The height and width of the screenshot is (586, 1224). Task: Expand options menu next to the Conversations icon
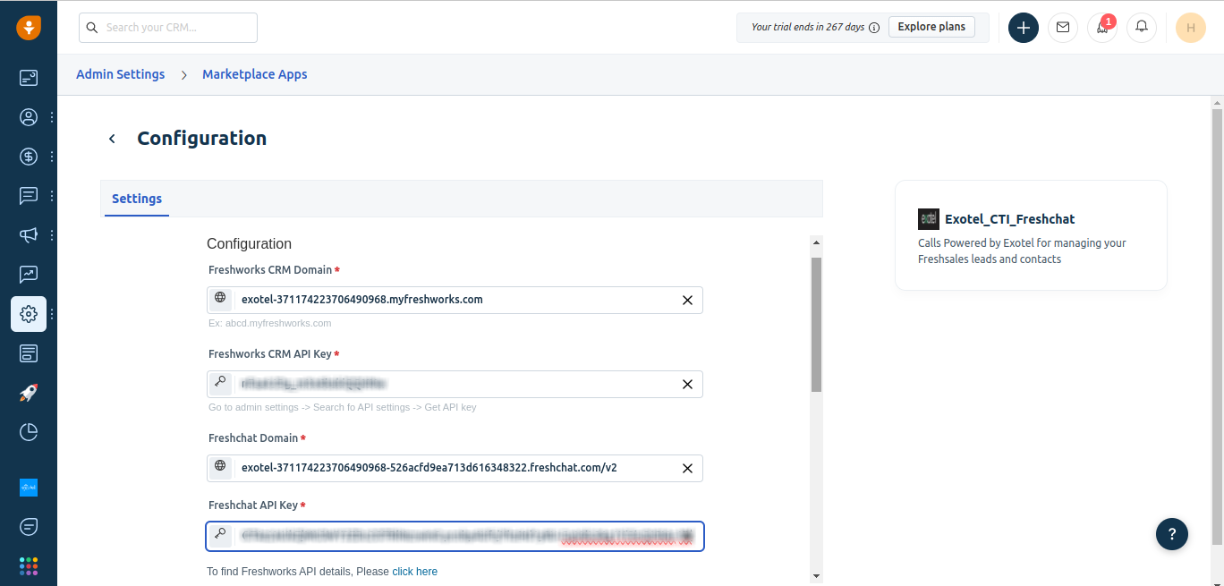tap(52, 195)
